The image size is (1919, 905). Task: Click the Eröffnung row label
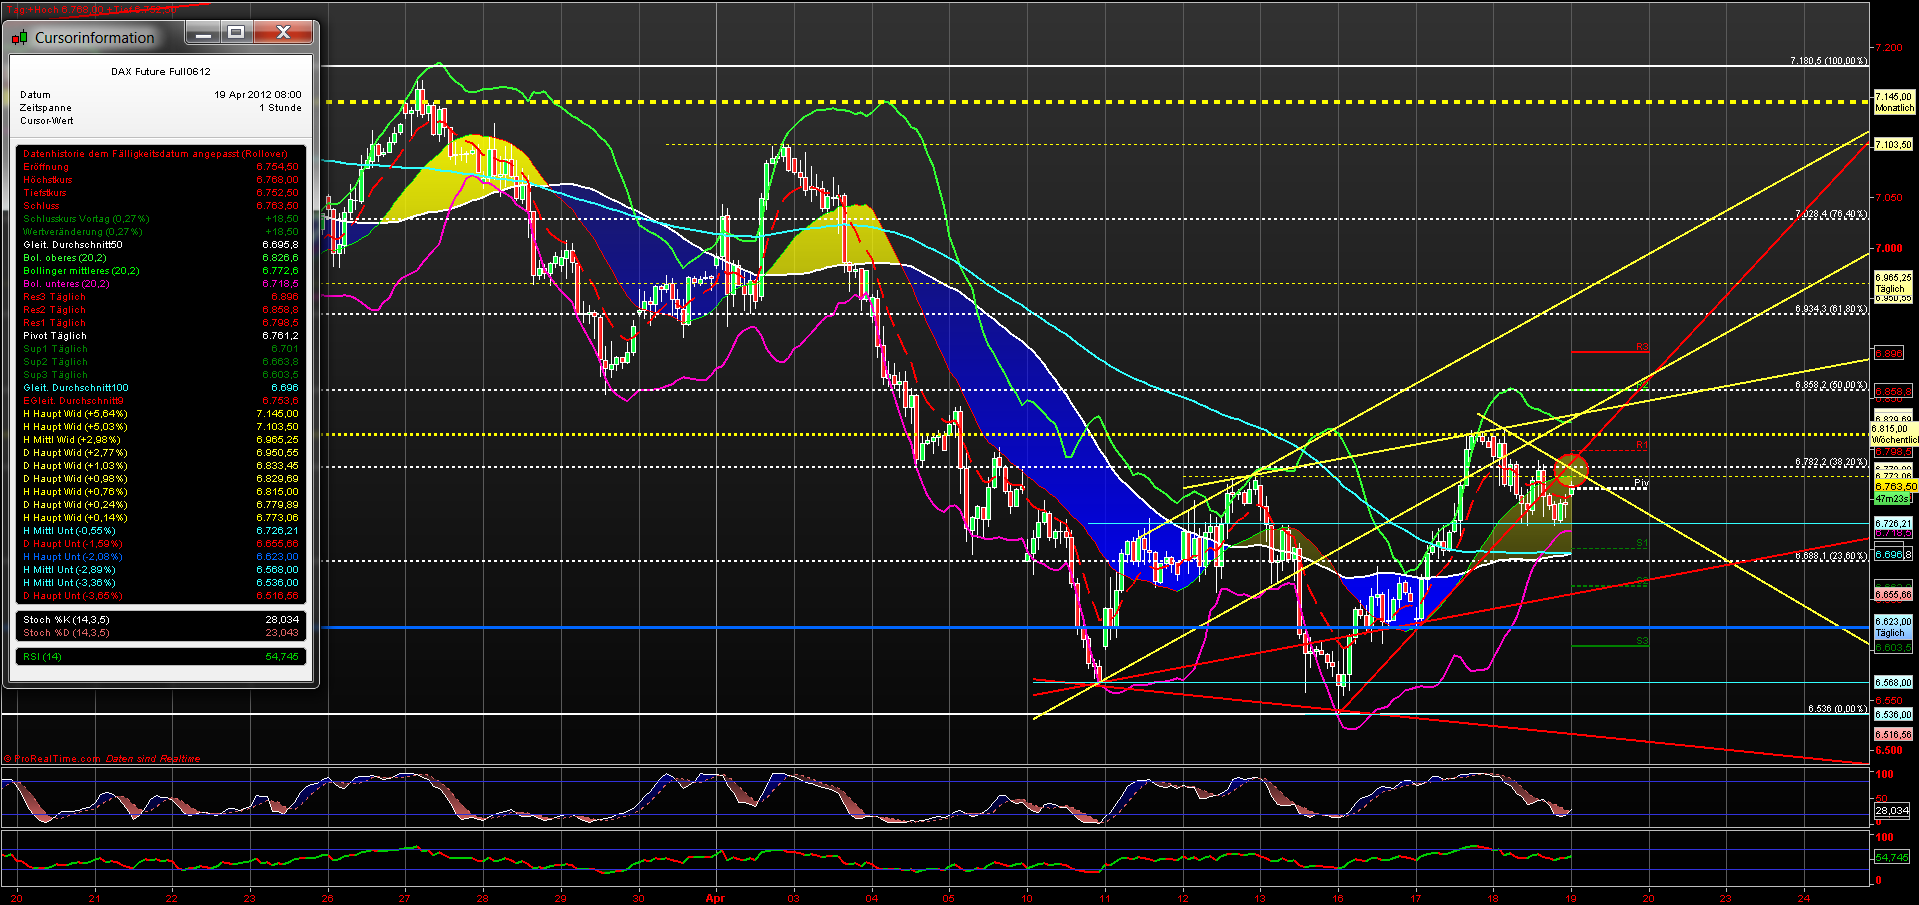tap(46, 167)
